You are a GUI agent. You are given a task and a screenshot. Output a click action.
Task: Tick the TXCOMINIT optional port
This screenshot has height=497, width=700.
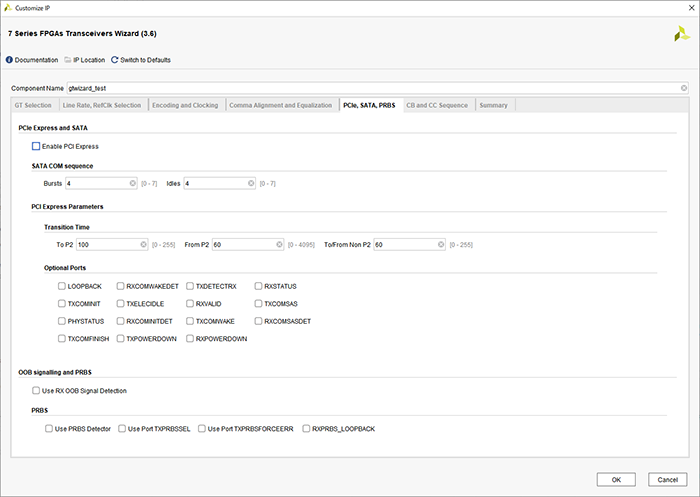click(62, 304)
